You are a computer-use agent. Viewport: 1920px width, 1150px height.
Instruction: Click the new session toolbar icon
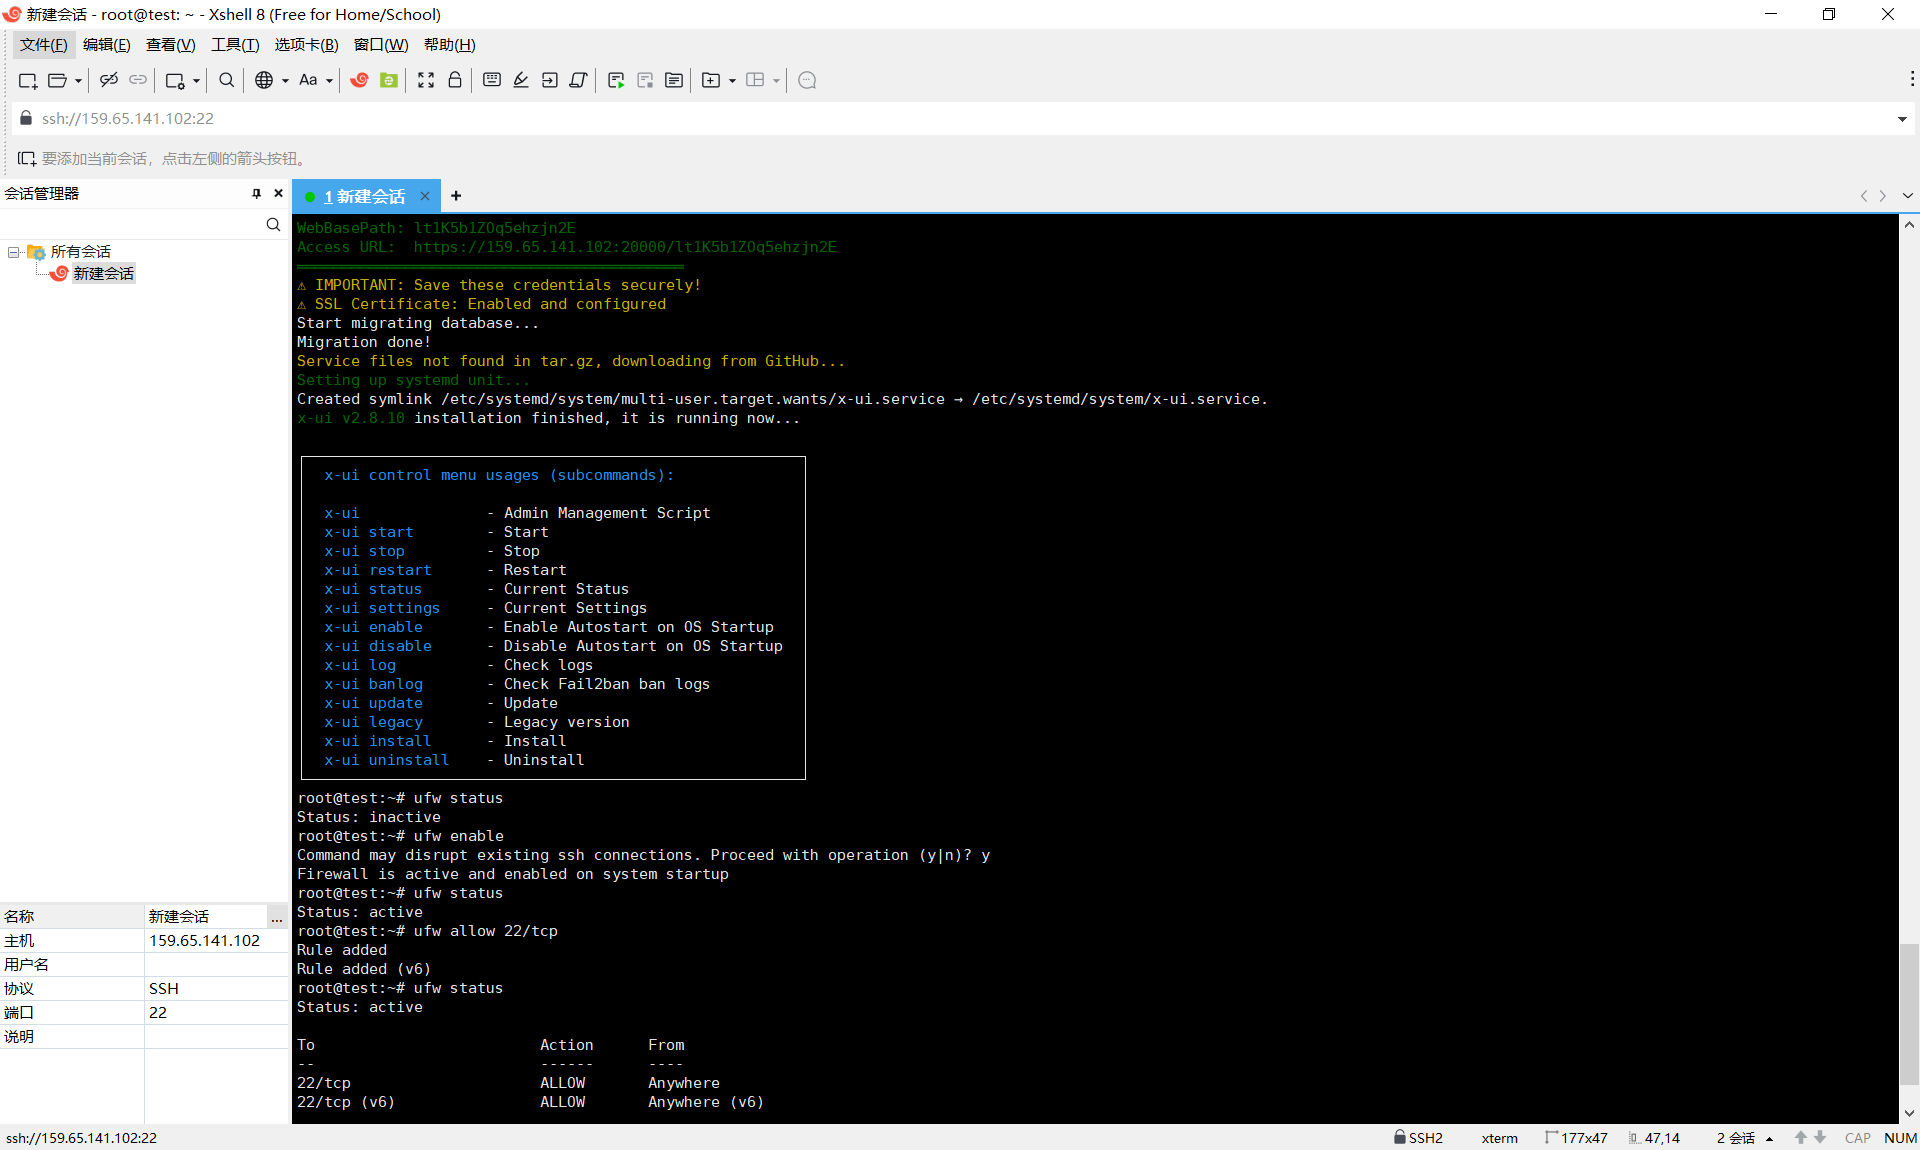click(27, 80)
